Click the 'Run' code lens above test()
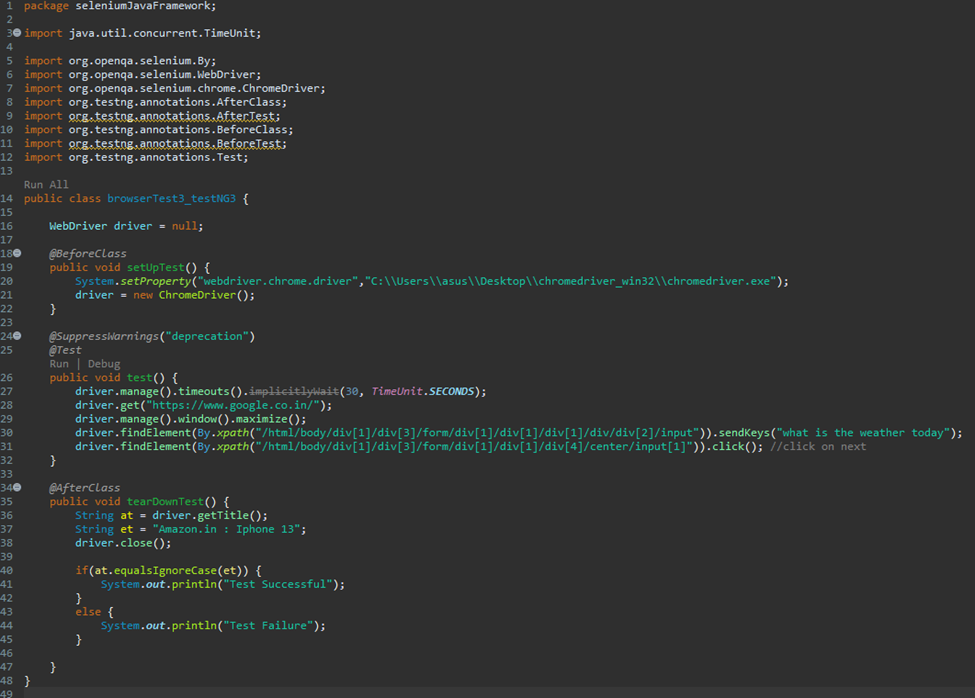 pos(59,364)
